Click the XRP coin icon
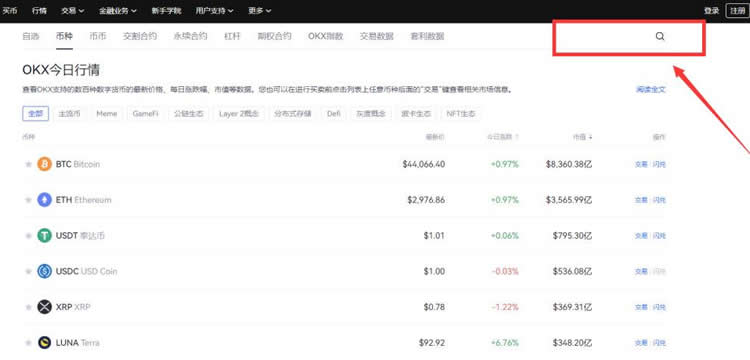 click(x=44, y=307)
